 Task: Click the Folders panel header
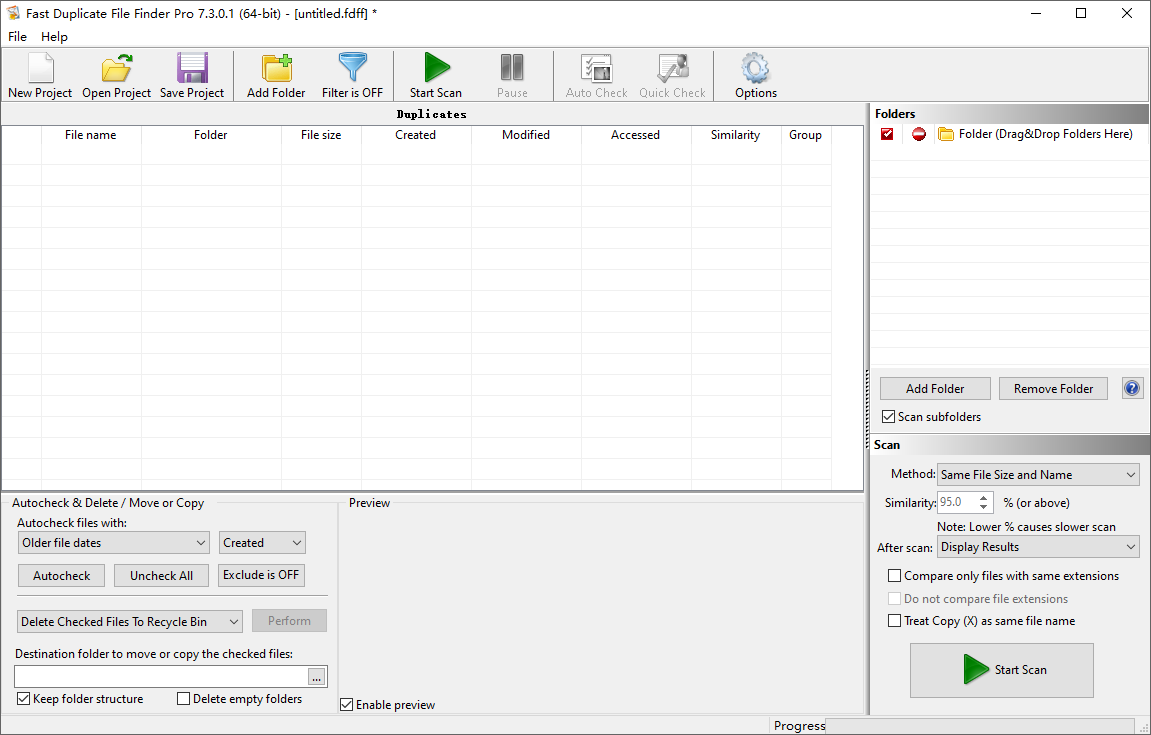1009,114
